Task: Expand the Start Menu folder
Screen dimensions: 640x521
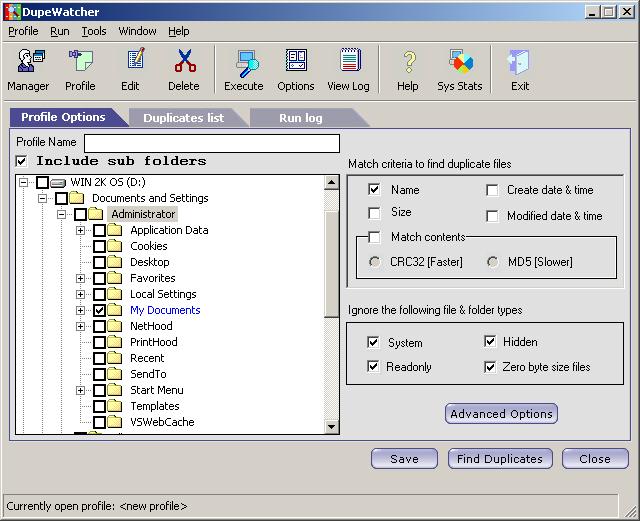Action: pos(80,390)
